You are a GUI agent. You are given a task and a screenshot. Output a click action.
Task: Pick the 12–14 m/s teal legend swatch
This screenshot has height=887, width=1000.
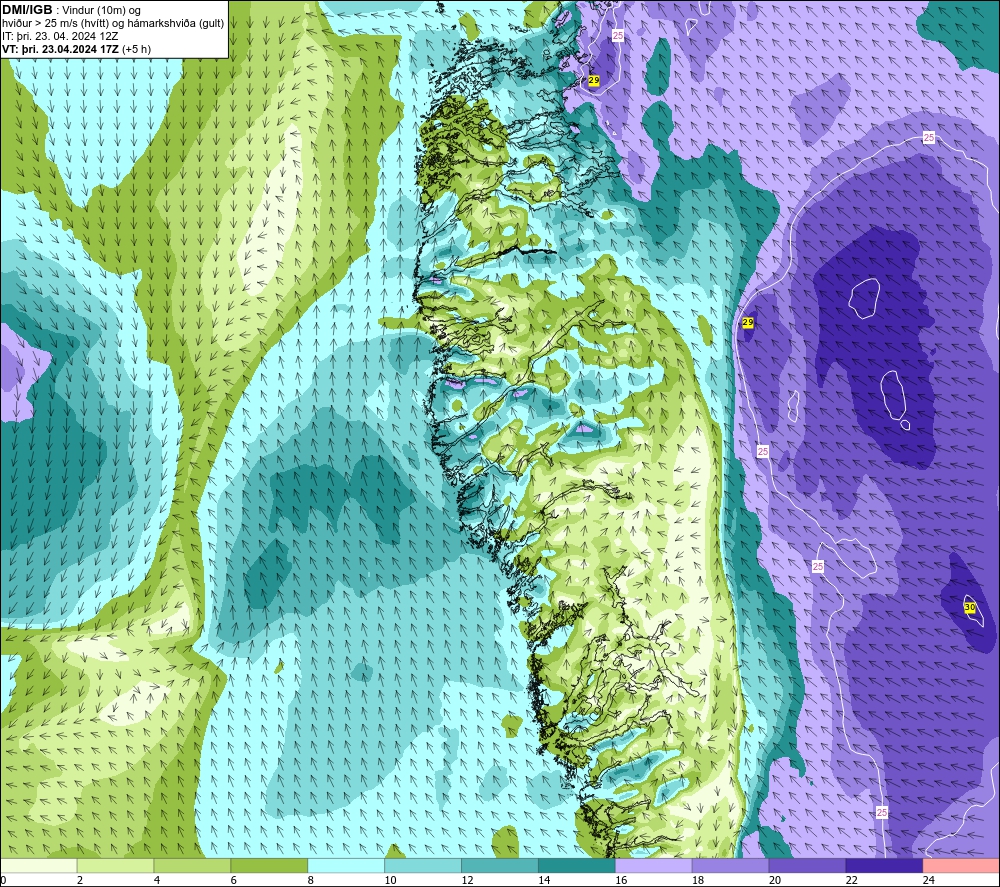point(500,866)
